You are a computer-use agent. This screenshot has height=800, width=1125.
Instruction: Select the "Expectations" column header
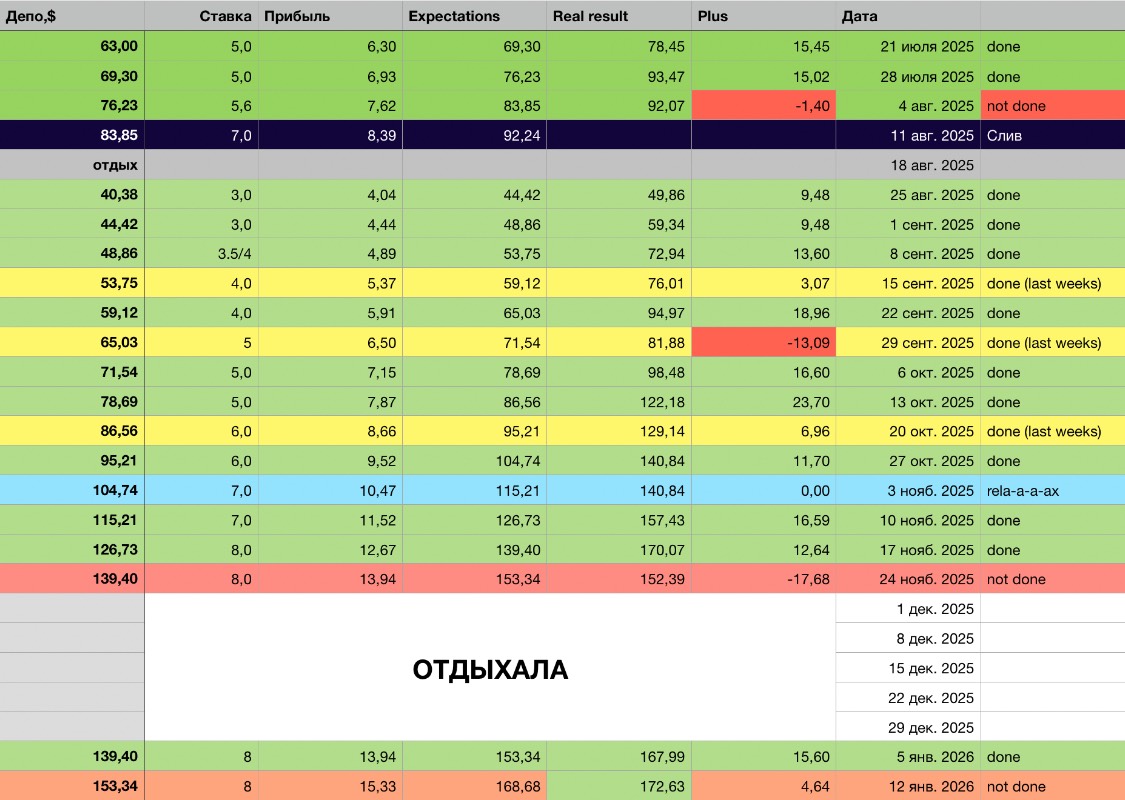[474, 16]
